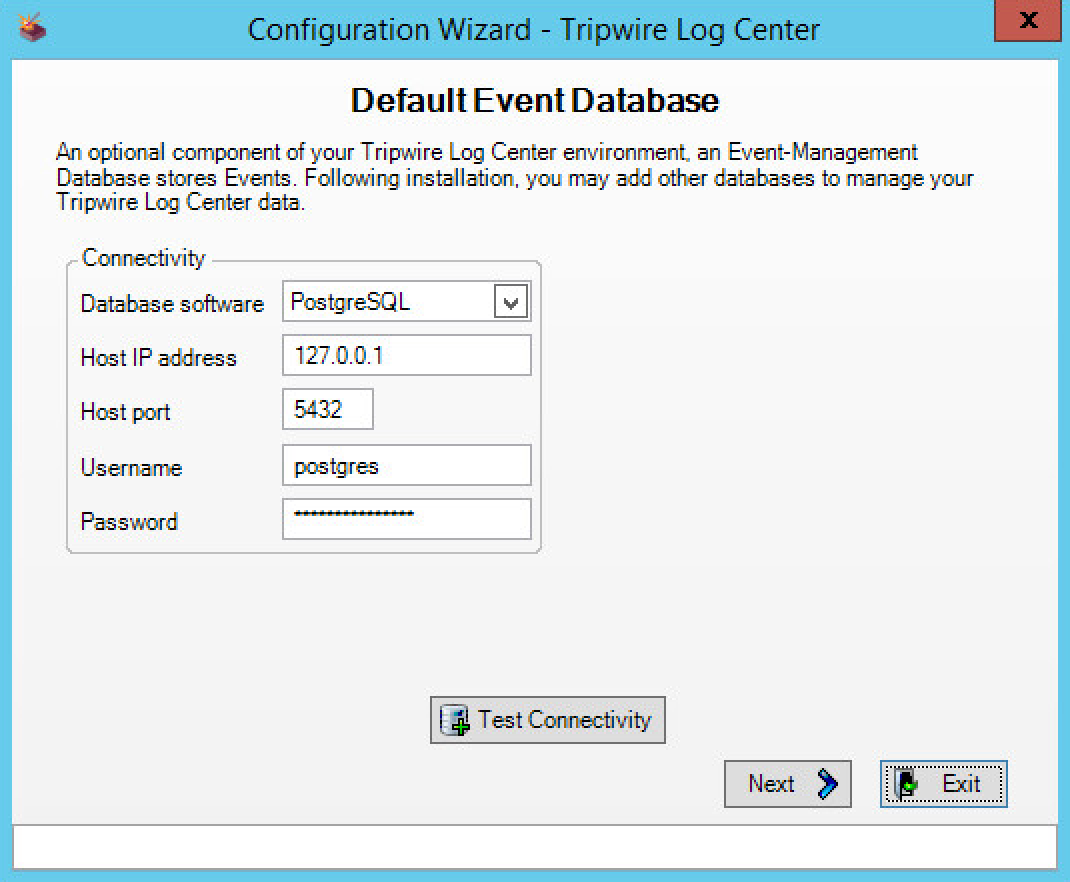
Task: Expand the Database software dropdown arrow
Action: [511, 303]
